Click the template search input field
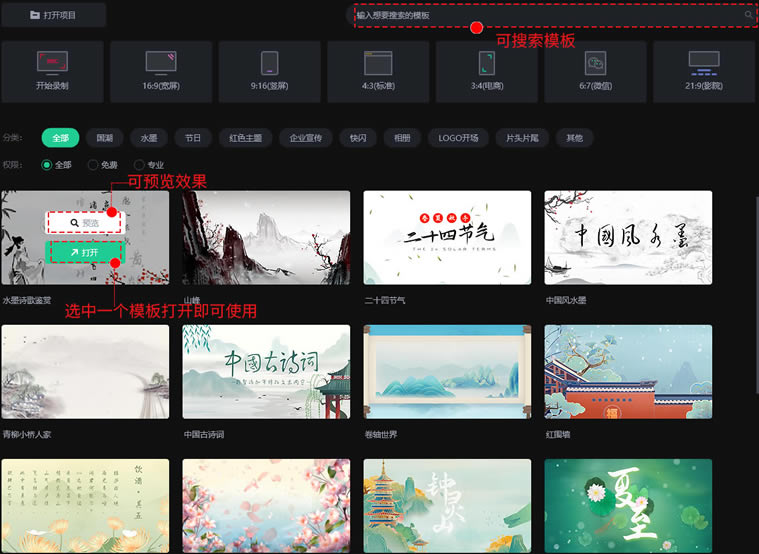The height and width of the screenshot is (554, 759). coord(552,15)
